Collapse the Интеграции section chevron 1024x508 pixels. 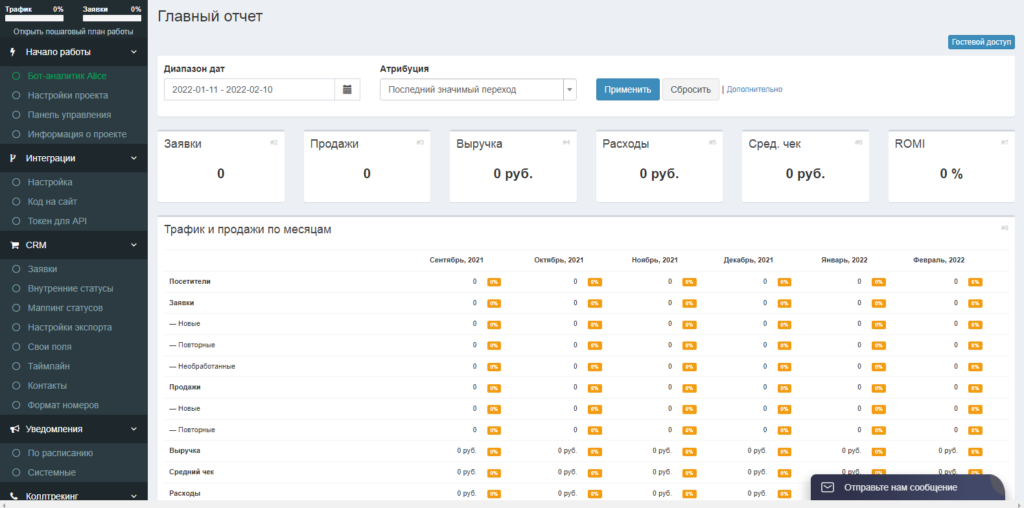click(x=133, y=158)
